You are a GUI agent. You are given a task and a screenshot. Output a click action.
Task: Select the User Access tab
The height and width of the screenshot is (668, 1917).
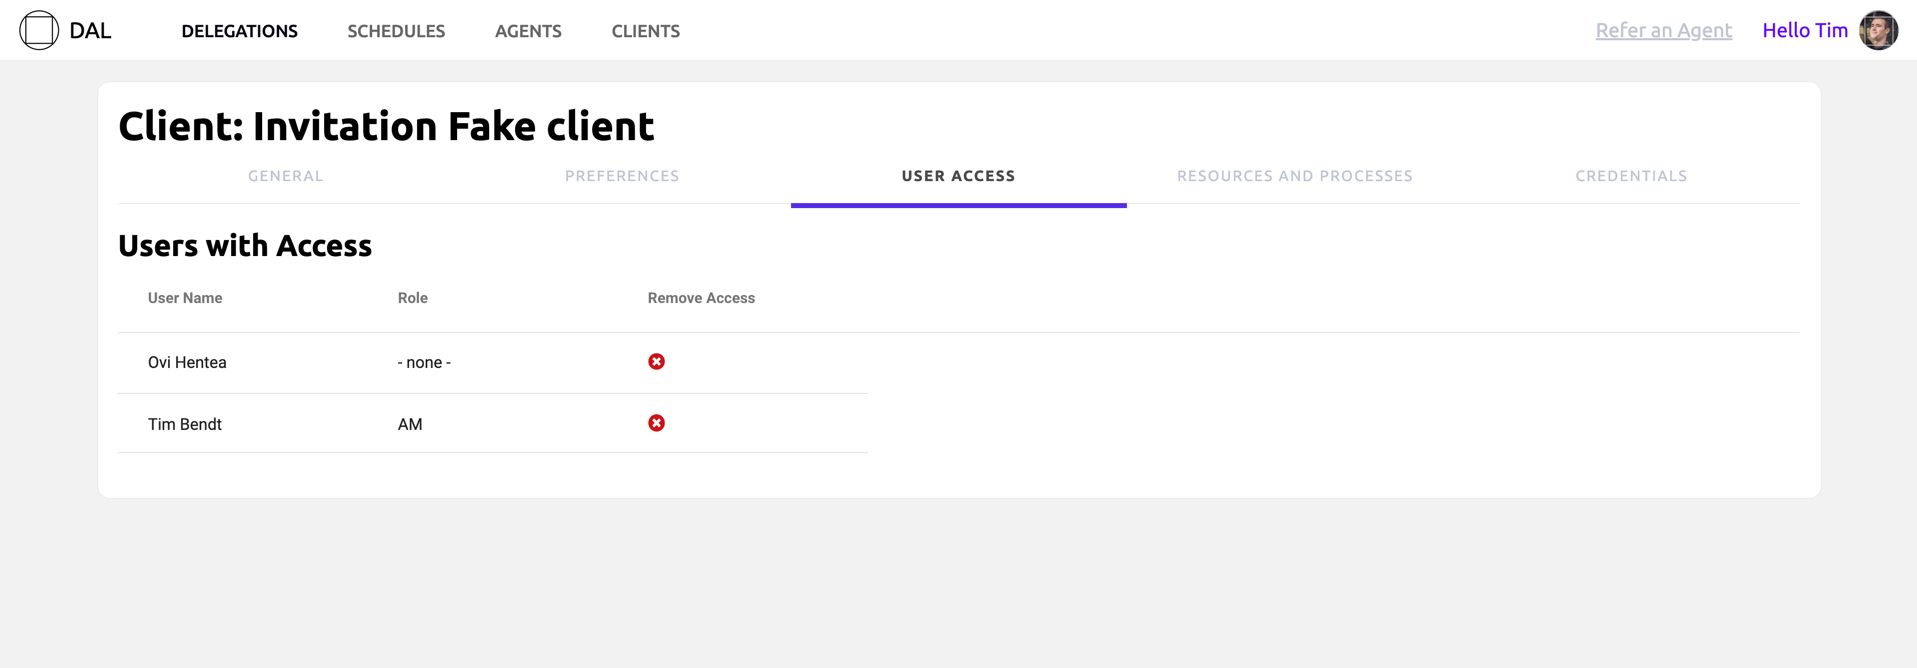pos(958,176)
